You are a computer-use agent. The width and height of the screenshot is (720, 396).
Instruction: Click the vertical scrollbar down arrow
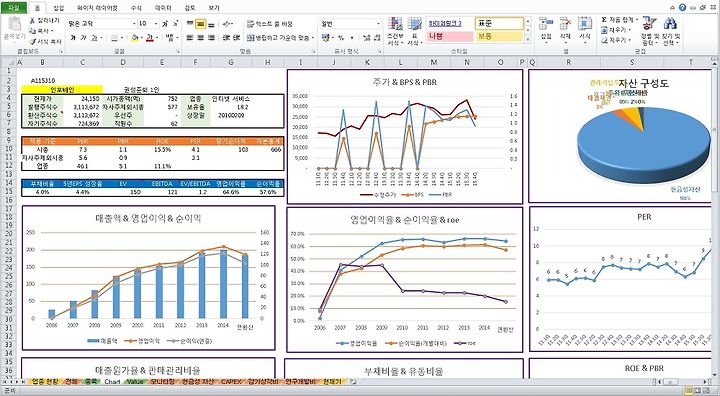tap(714, 374)
